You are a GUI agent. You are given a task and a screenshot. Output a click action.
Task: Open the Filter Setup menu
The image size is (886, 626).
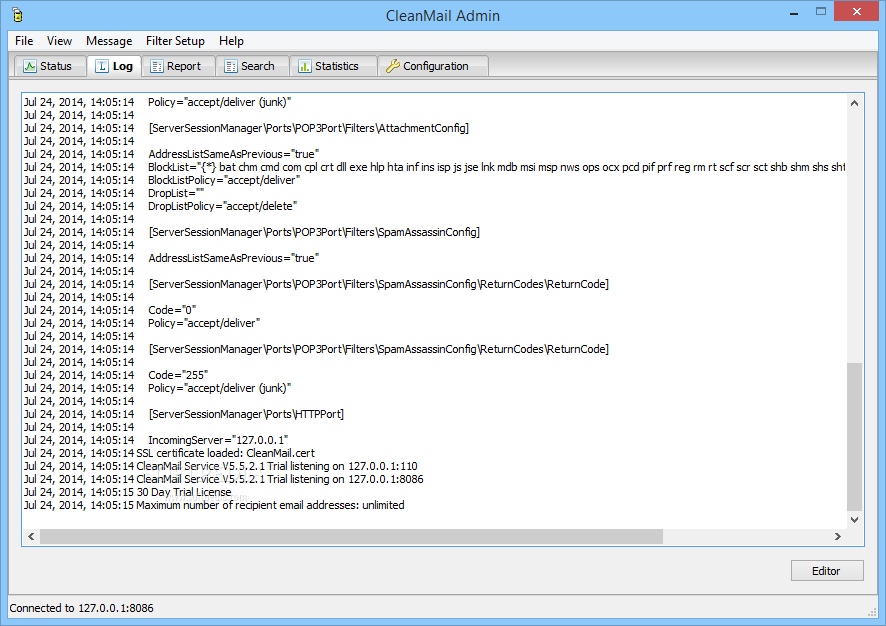175,41
